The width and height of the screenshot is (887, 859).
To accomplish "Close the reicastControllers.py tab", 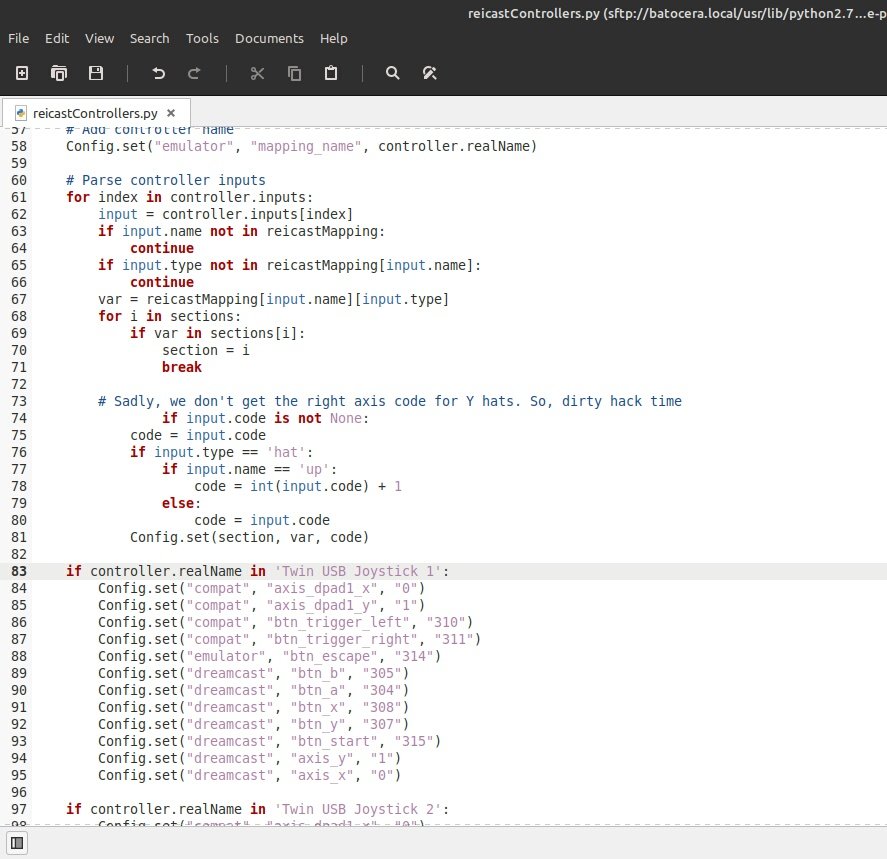I will (170, 113).
